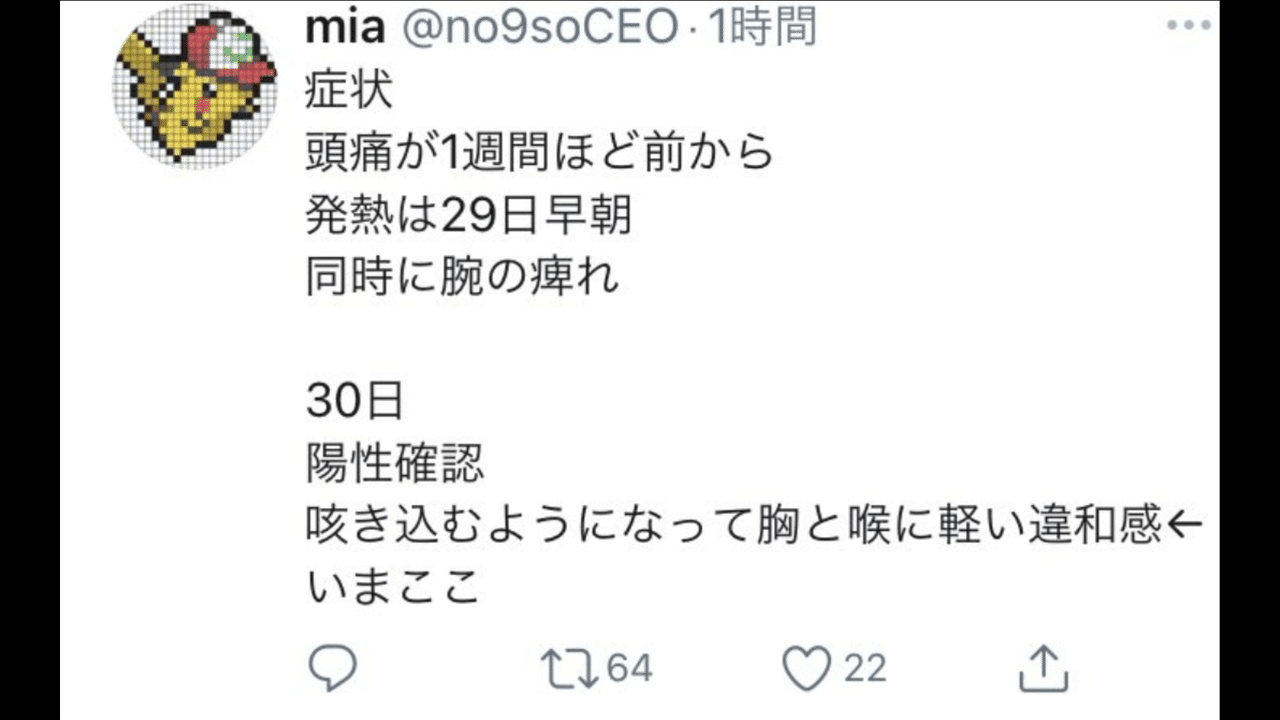Image resolution: width=1280 pixels, height=720 pixels.
Task: View the 64 retweets count
Action: pos(629,668)
